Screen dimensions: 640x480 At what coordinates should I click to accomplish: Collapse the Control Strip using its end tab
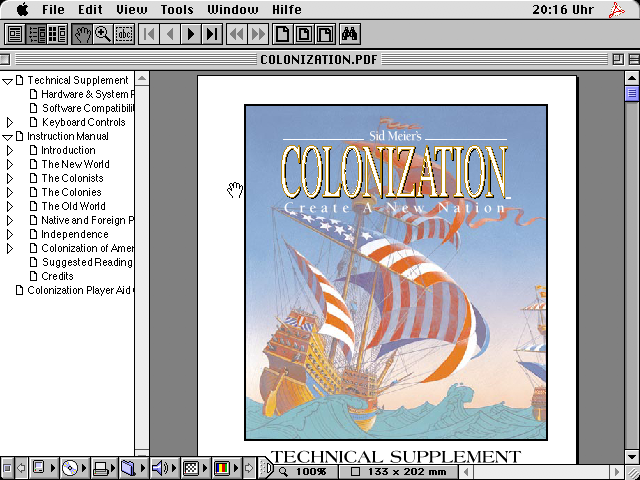tap(266, 468)
